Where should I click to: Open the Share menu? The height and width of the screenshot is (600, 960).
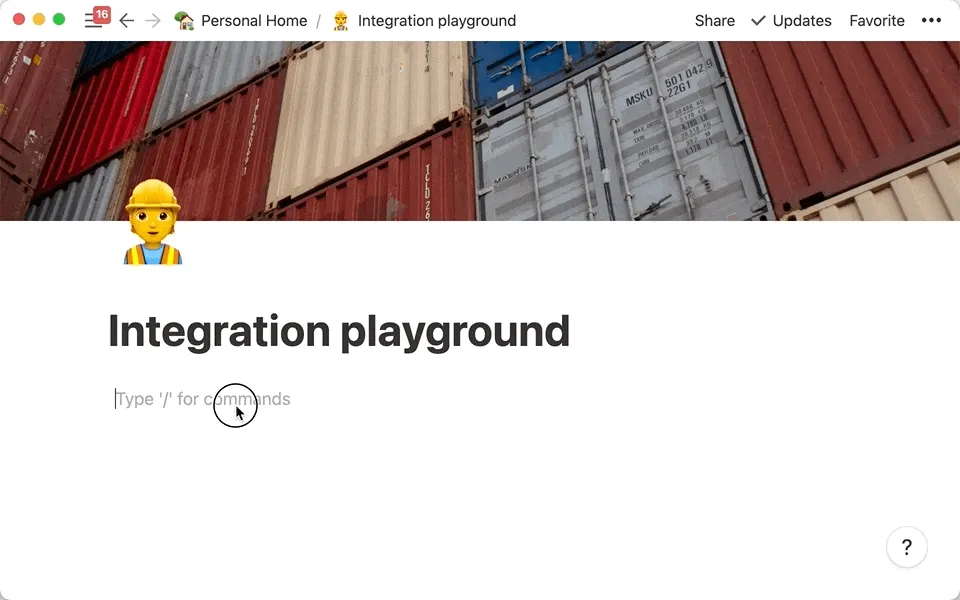tap(714, 20)
